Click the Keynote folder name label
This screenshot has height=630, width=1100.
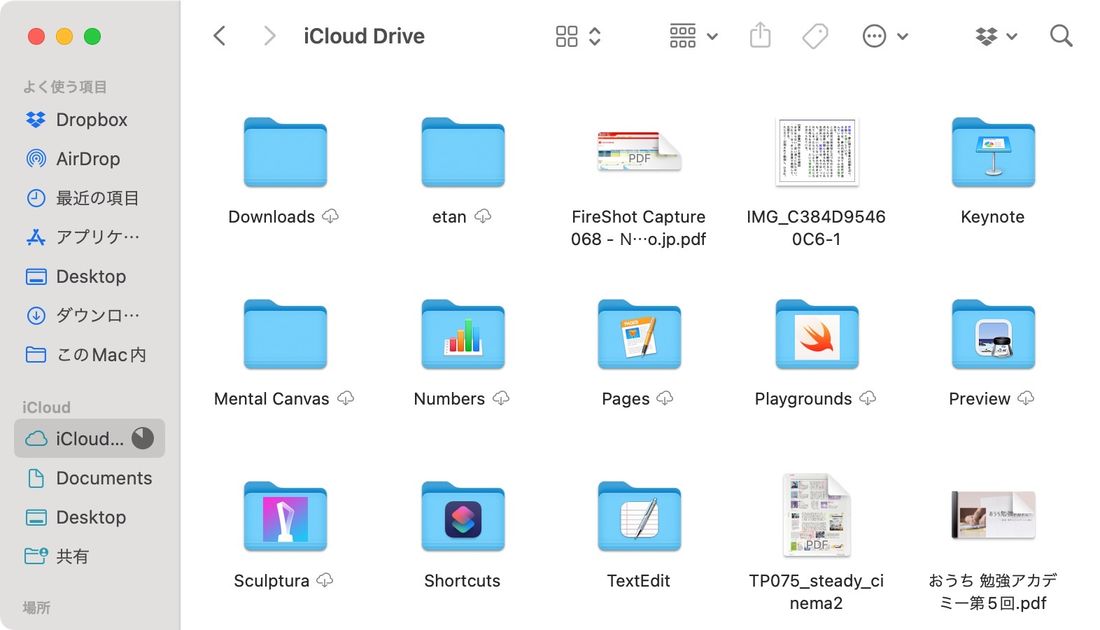[993, 217]
